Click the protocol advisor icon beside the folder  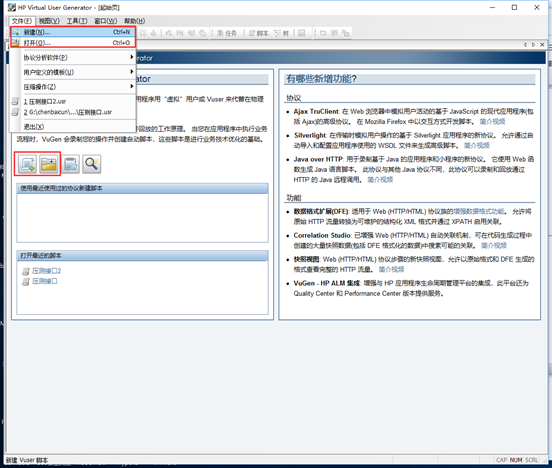(x=70, y=164)
